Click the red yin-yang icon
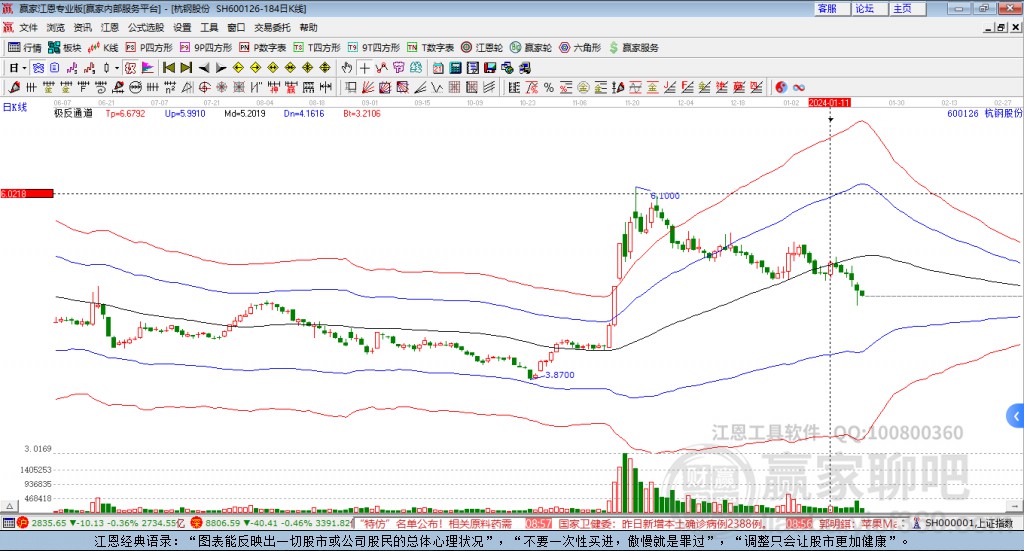Image resolution: width=1024 pixels, height=551 pixels. pyautogui.click(x=781, y=87)
